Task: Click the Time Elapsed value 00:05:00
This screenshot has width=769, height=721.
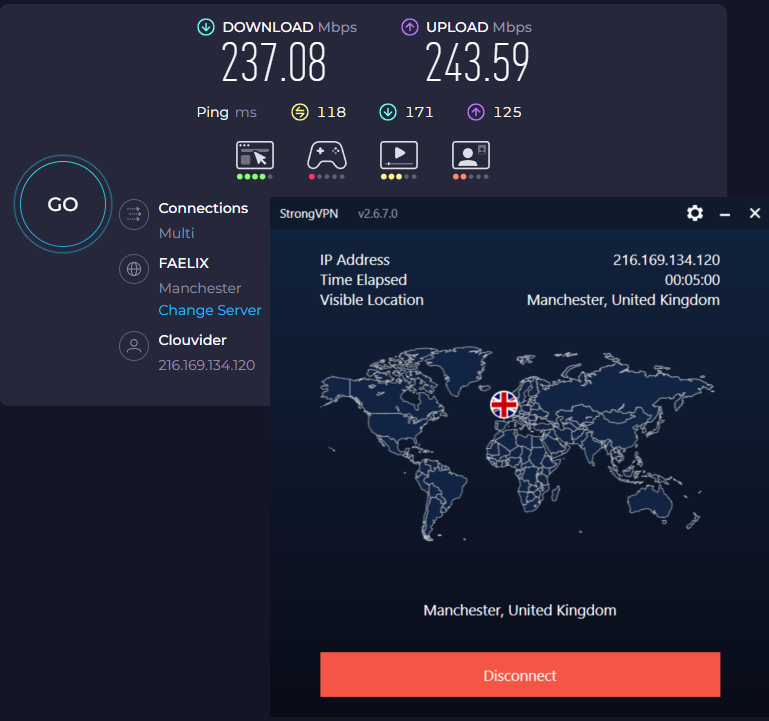Action: (692, 280)
